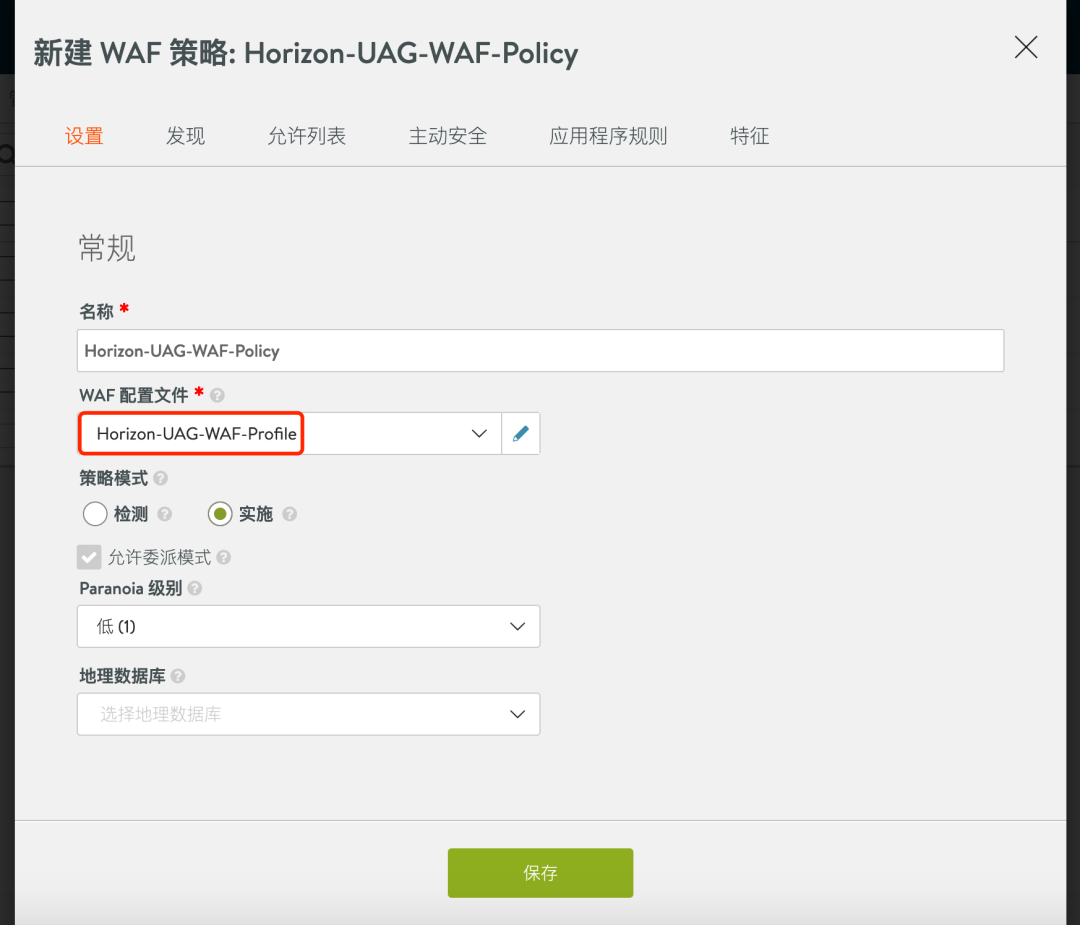Click the 名称 input field
The image size is (1080, 925).
pyautogui.click(x=541, y=351)
